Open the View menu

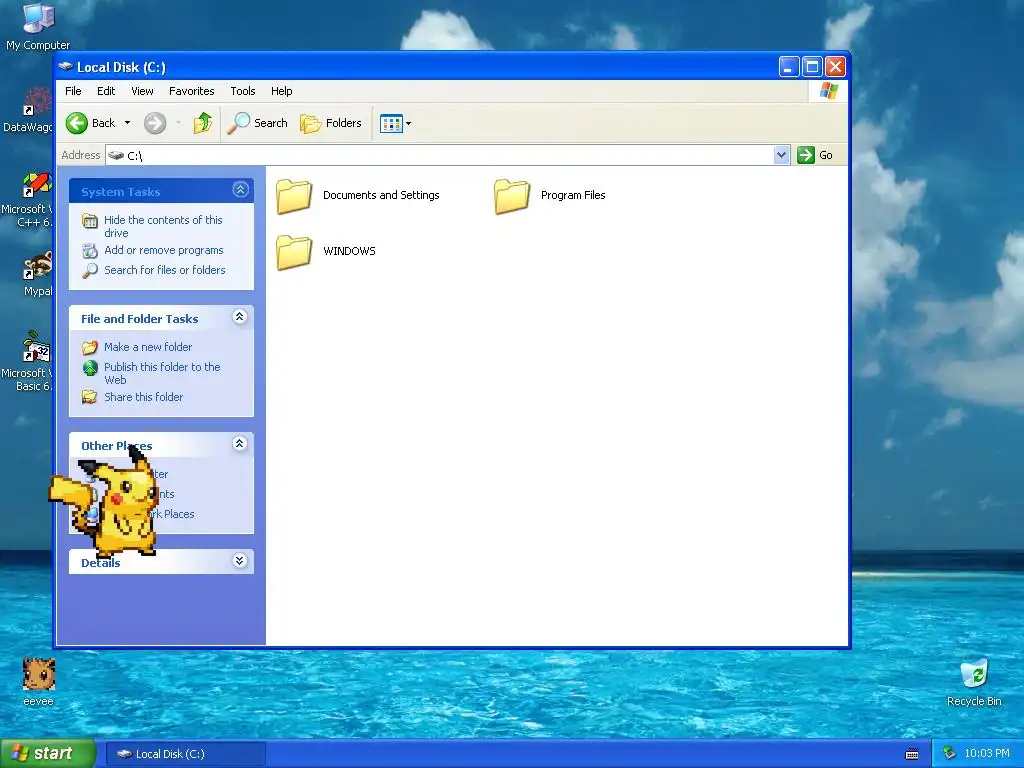click(x=142, y=91)
